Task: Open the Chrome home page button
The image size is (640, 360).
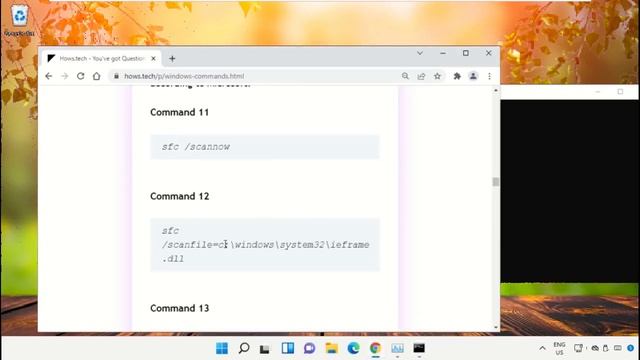Action: 96,76
